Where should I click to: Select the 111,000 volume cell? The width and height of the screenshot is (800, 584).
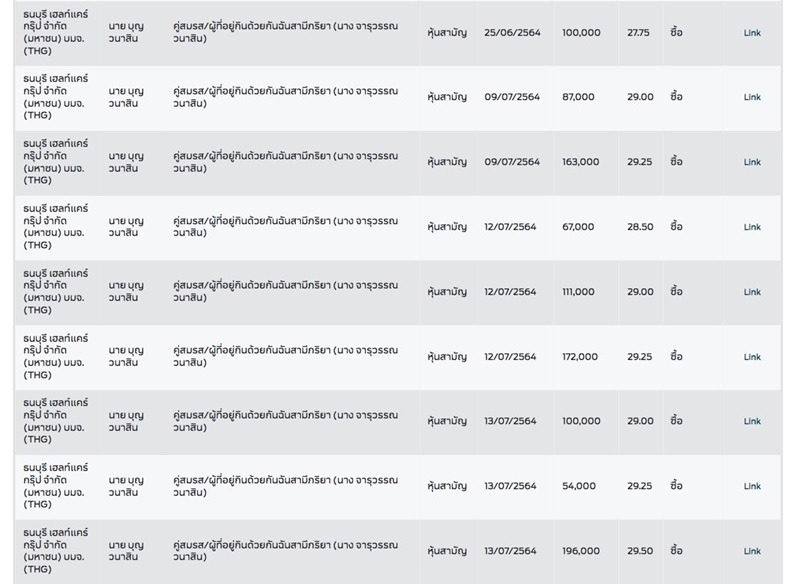pyautogui.click(x=579, y=292)
